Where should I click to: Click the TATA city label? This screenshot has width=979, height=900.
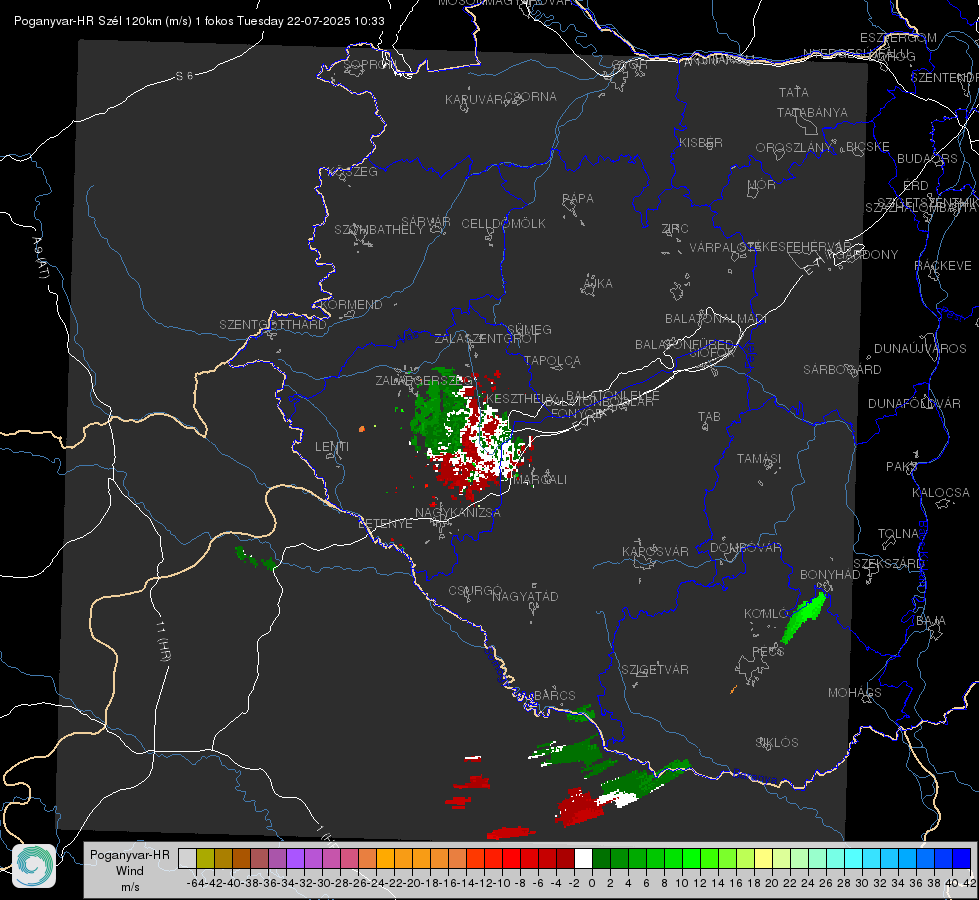point(794,92)
